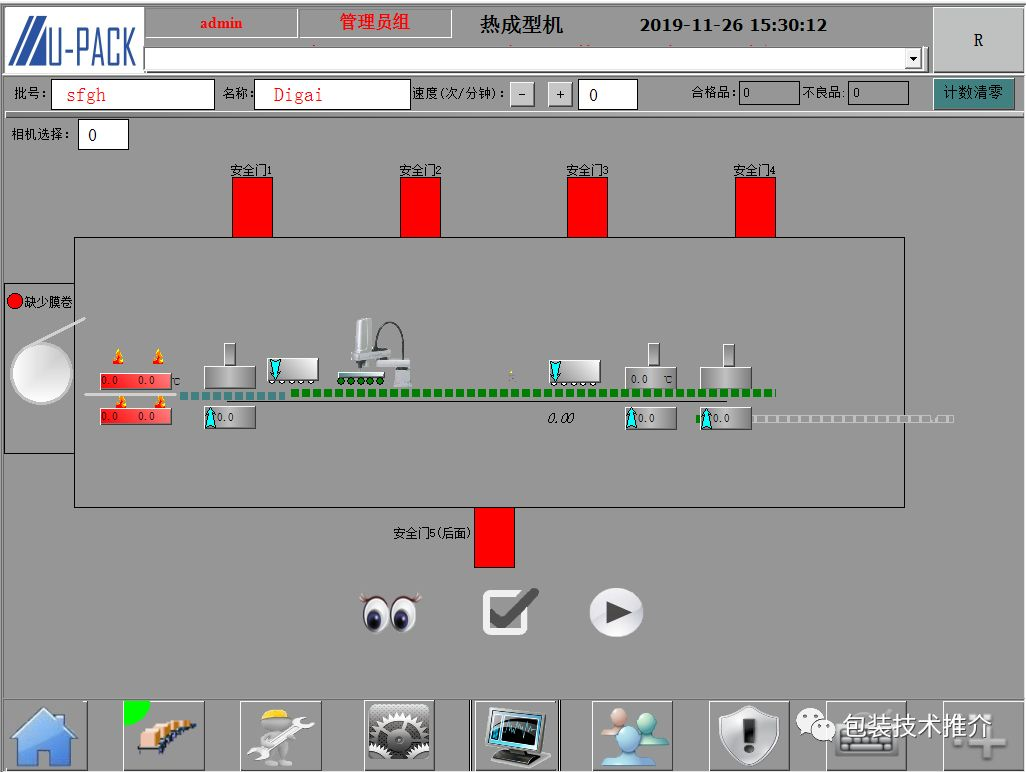Open the alarm shield warning icon
Image resolution: width=1026 pixels, height=772 pixels.
[x=749, y=737]
